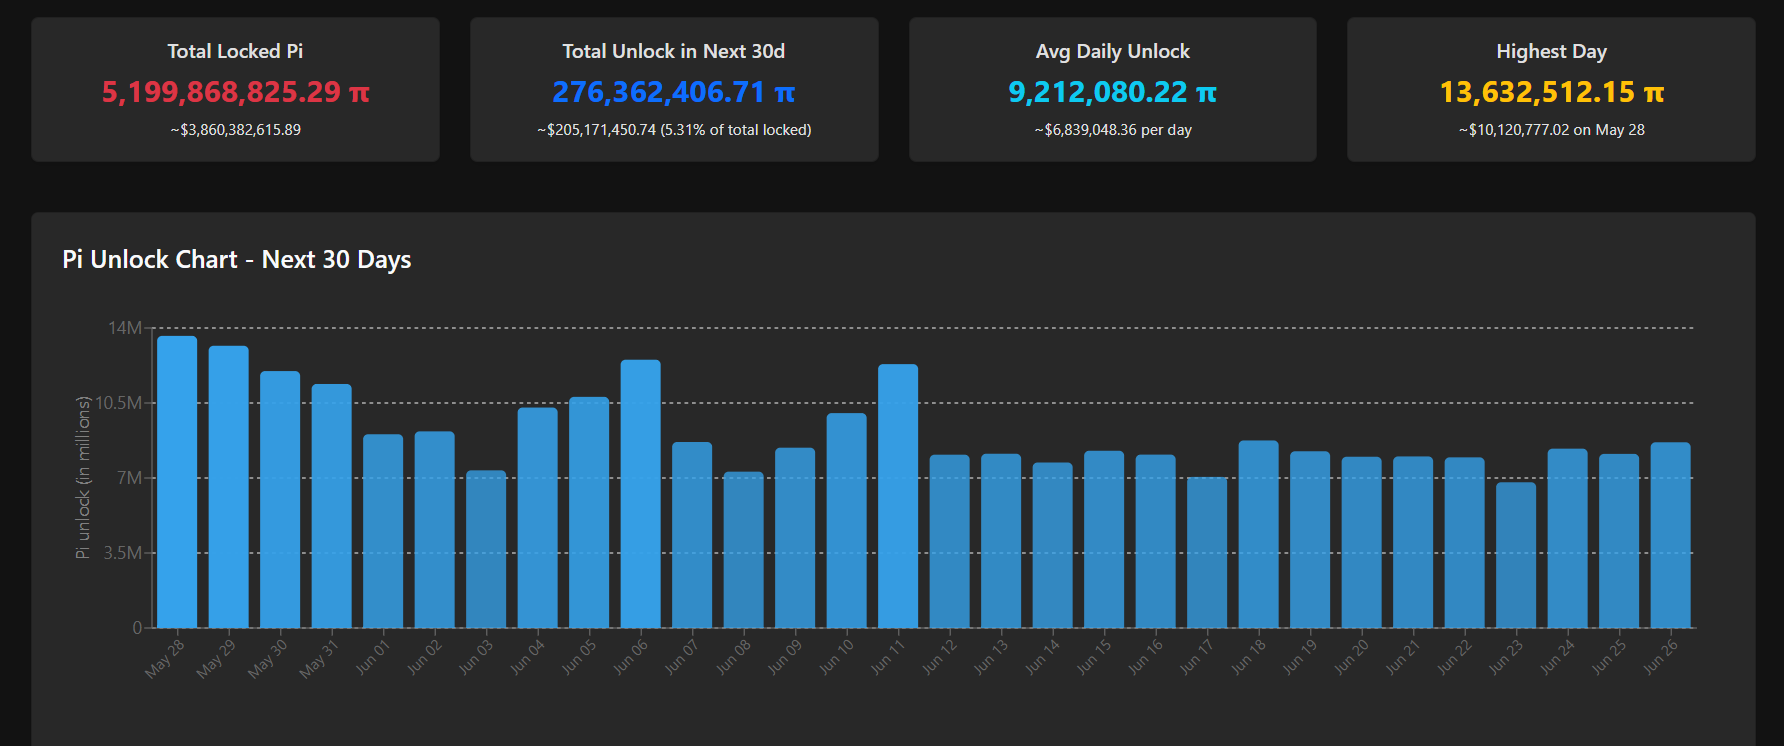
Task: Click the 14M y-axis label
Action: coord(125,328)
